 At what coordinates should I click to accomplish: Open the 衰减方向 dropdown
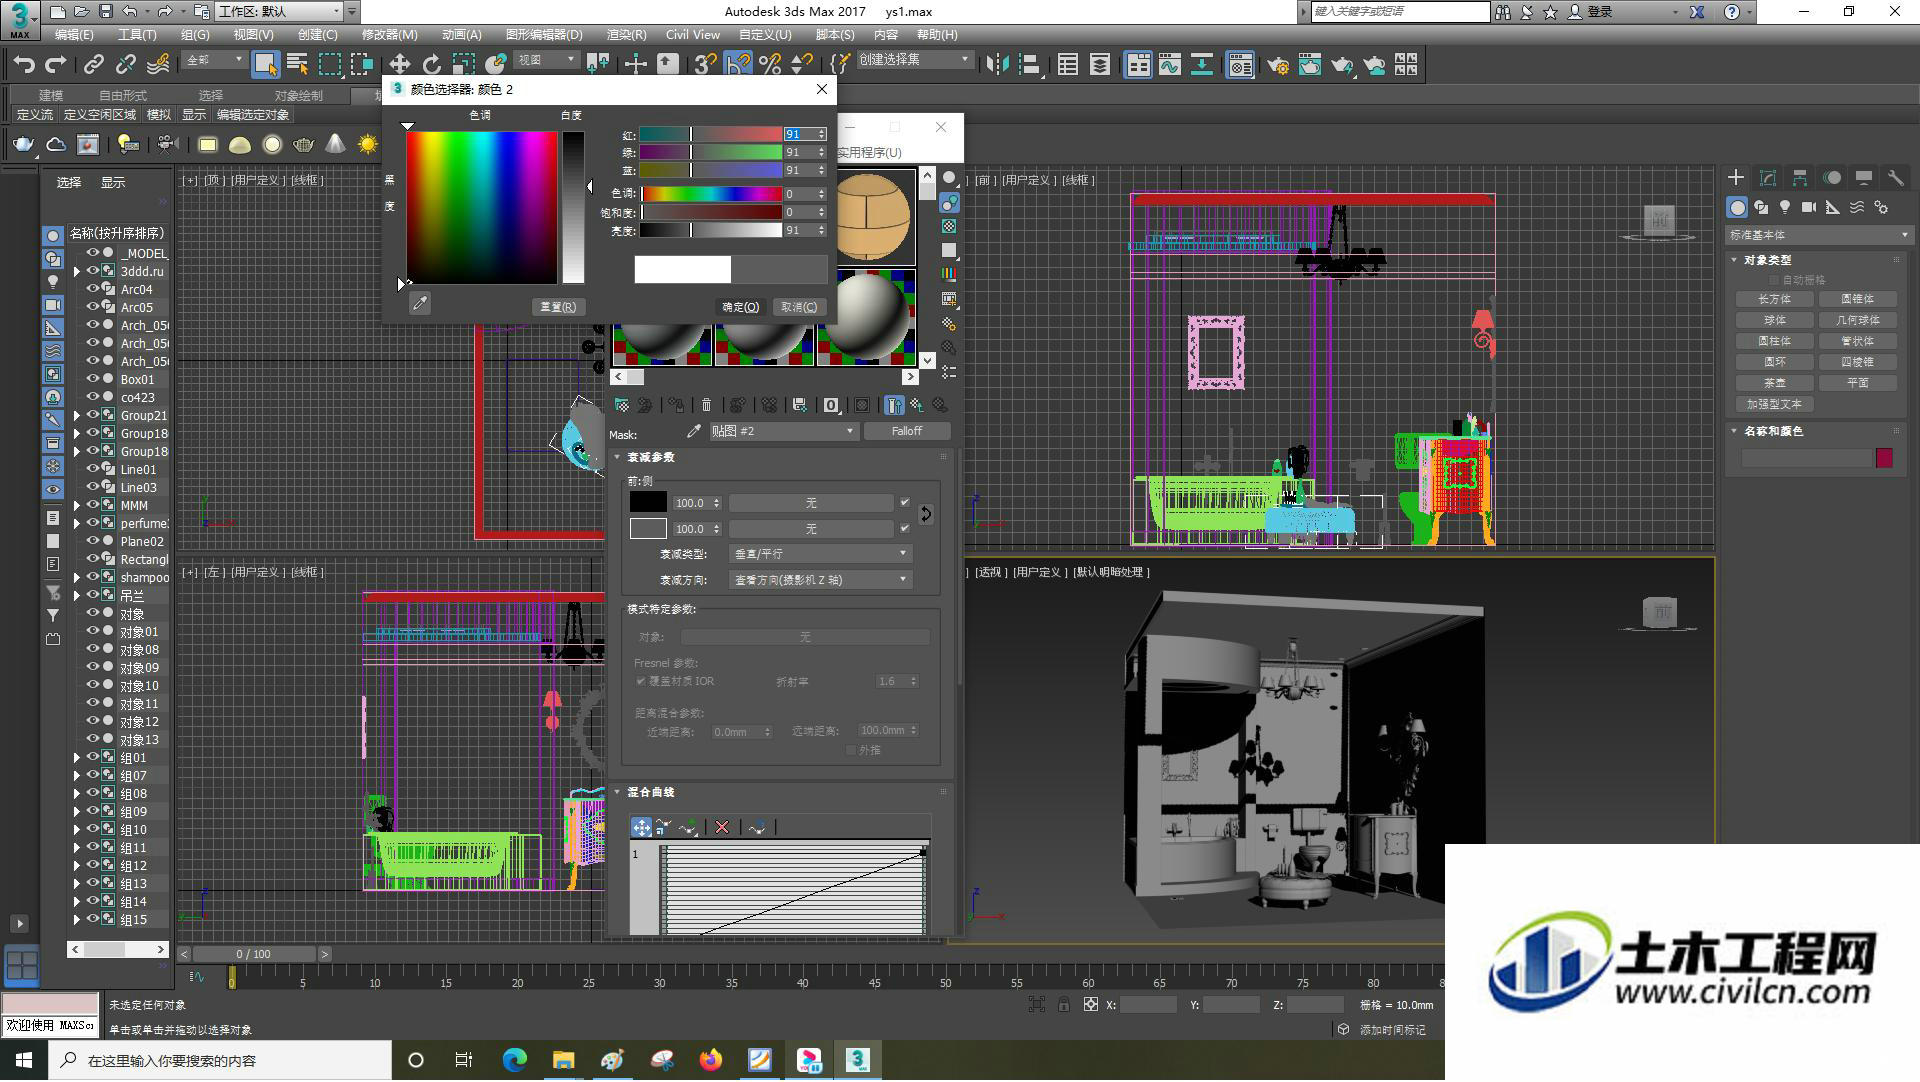point(820,580)
